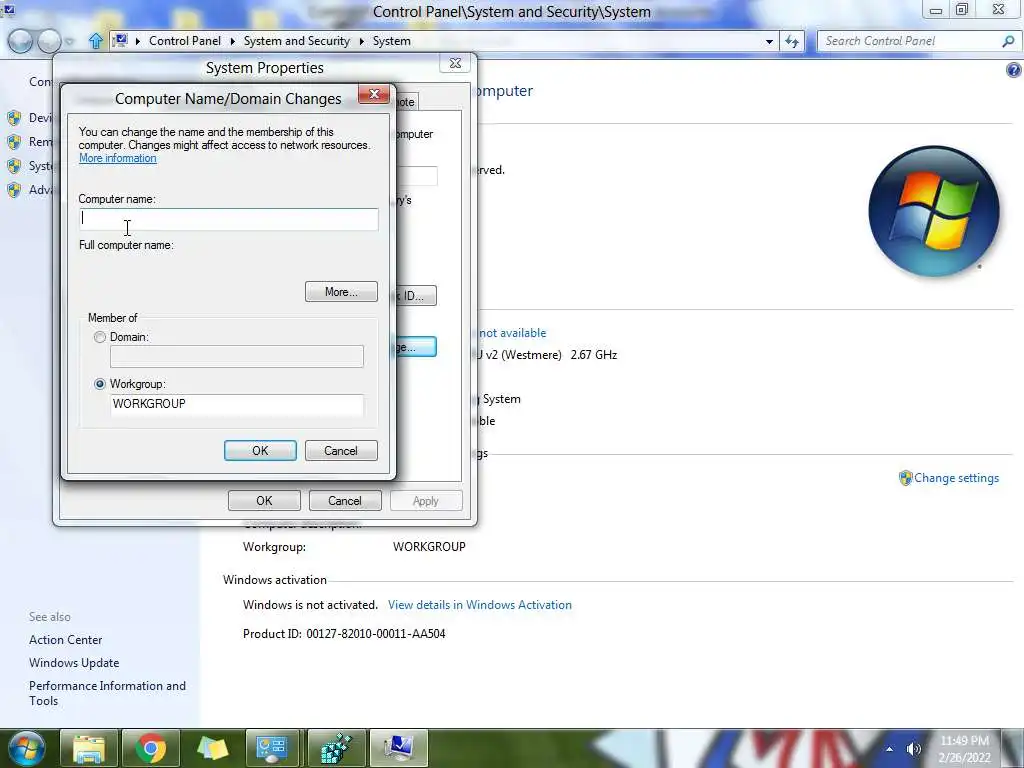This screenshot has width=1024, height=768.
Task: Click the Control Panel breadcrumb
Action: [185, 40]
